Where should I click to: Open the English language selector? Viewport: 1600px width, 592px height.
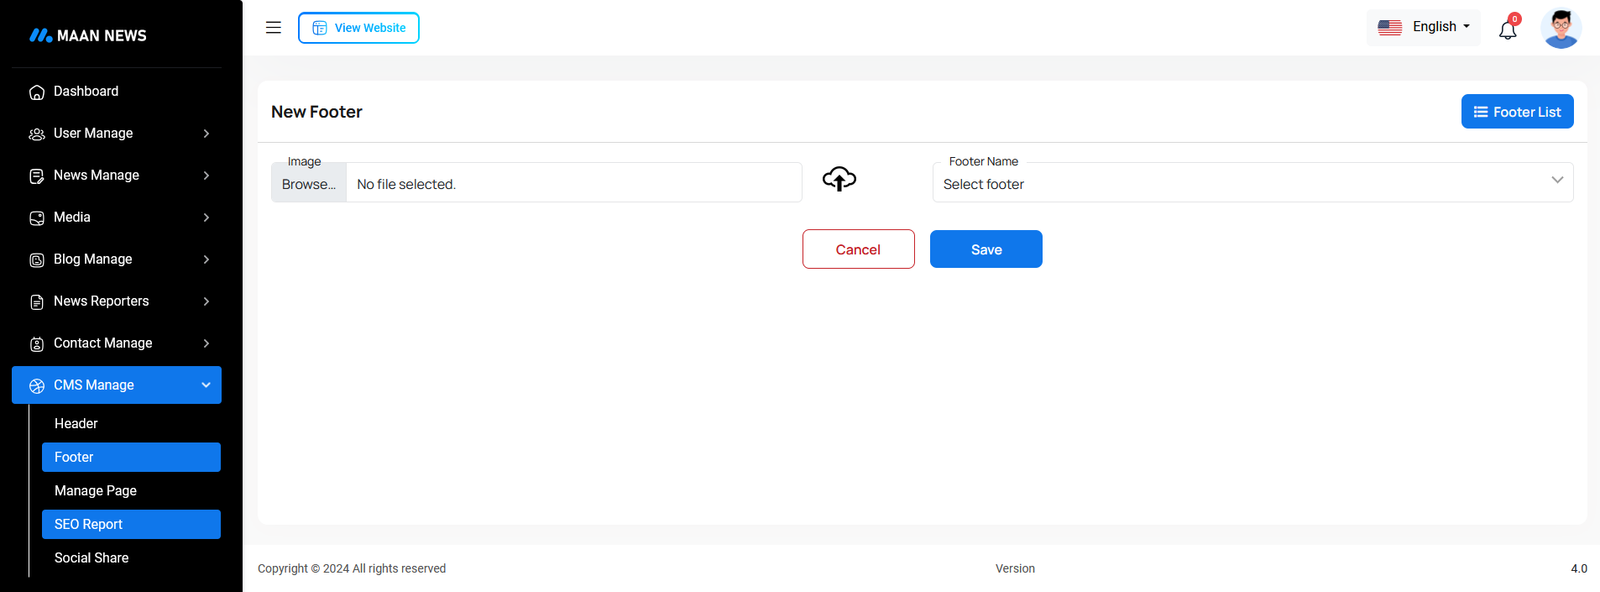pyautogui.click(x=1424, y=27)
